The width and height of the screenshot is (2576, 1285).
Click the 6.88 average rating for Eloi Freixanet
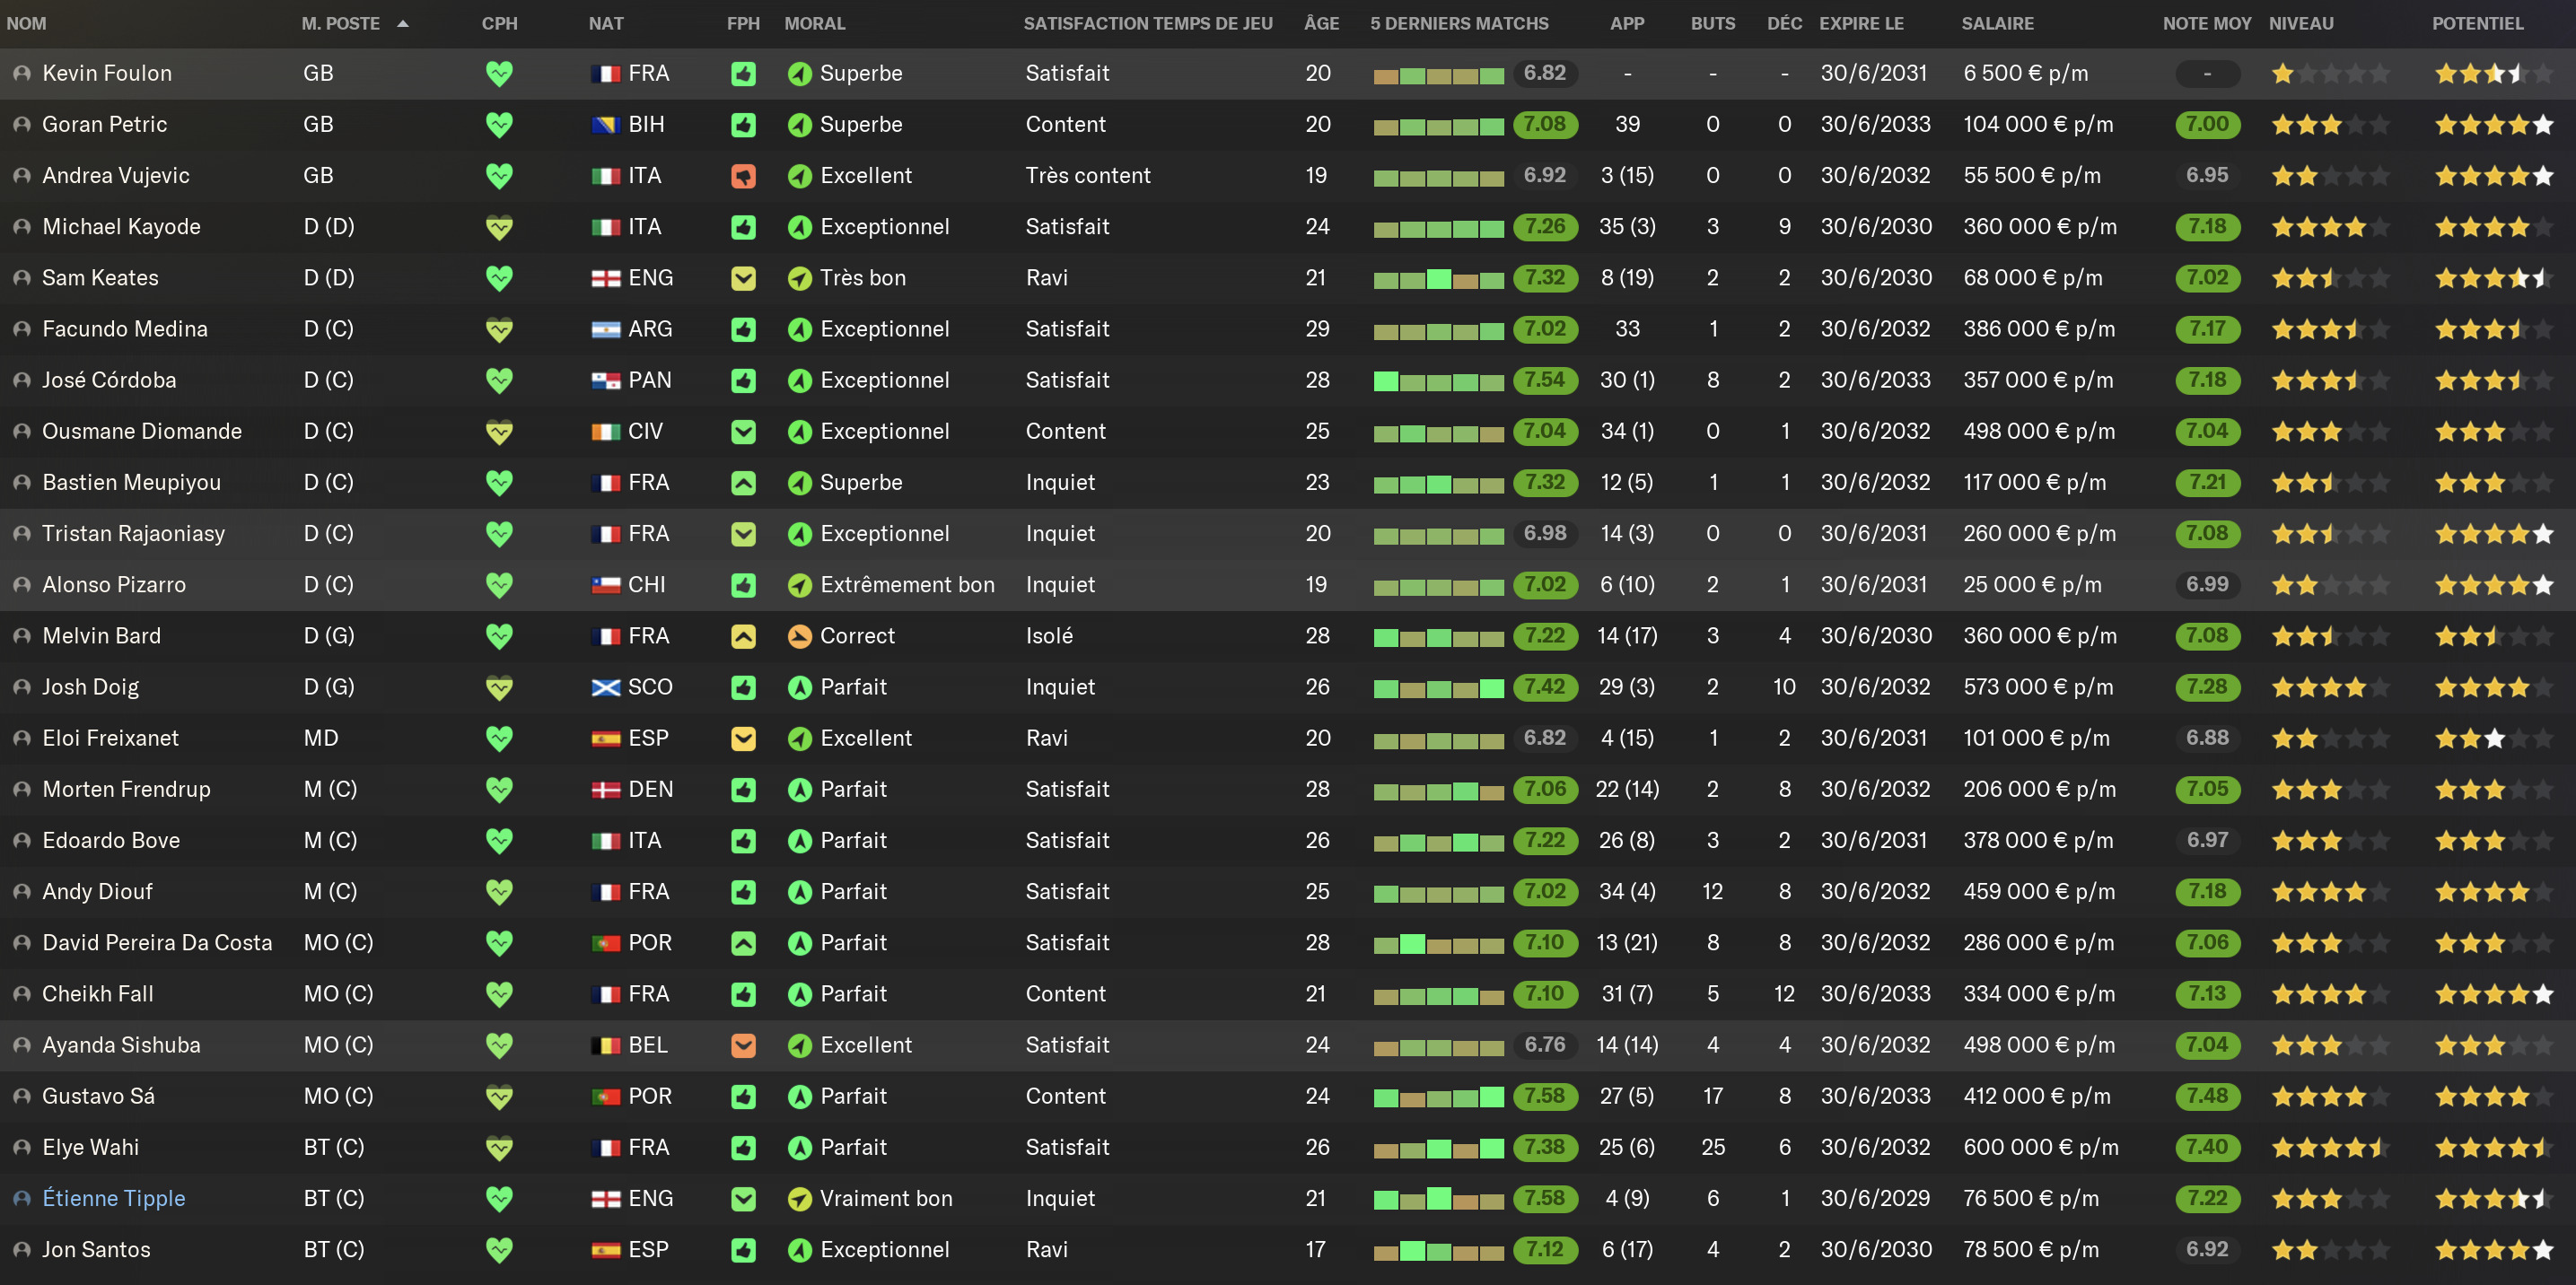point(2207,738)
